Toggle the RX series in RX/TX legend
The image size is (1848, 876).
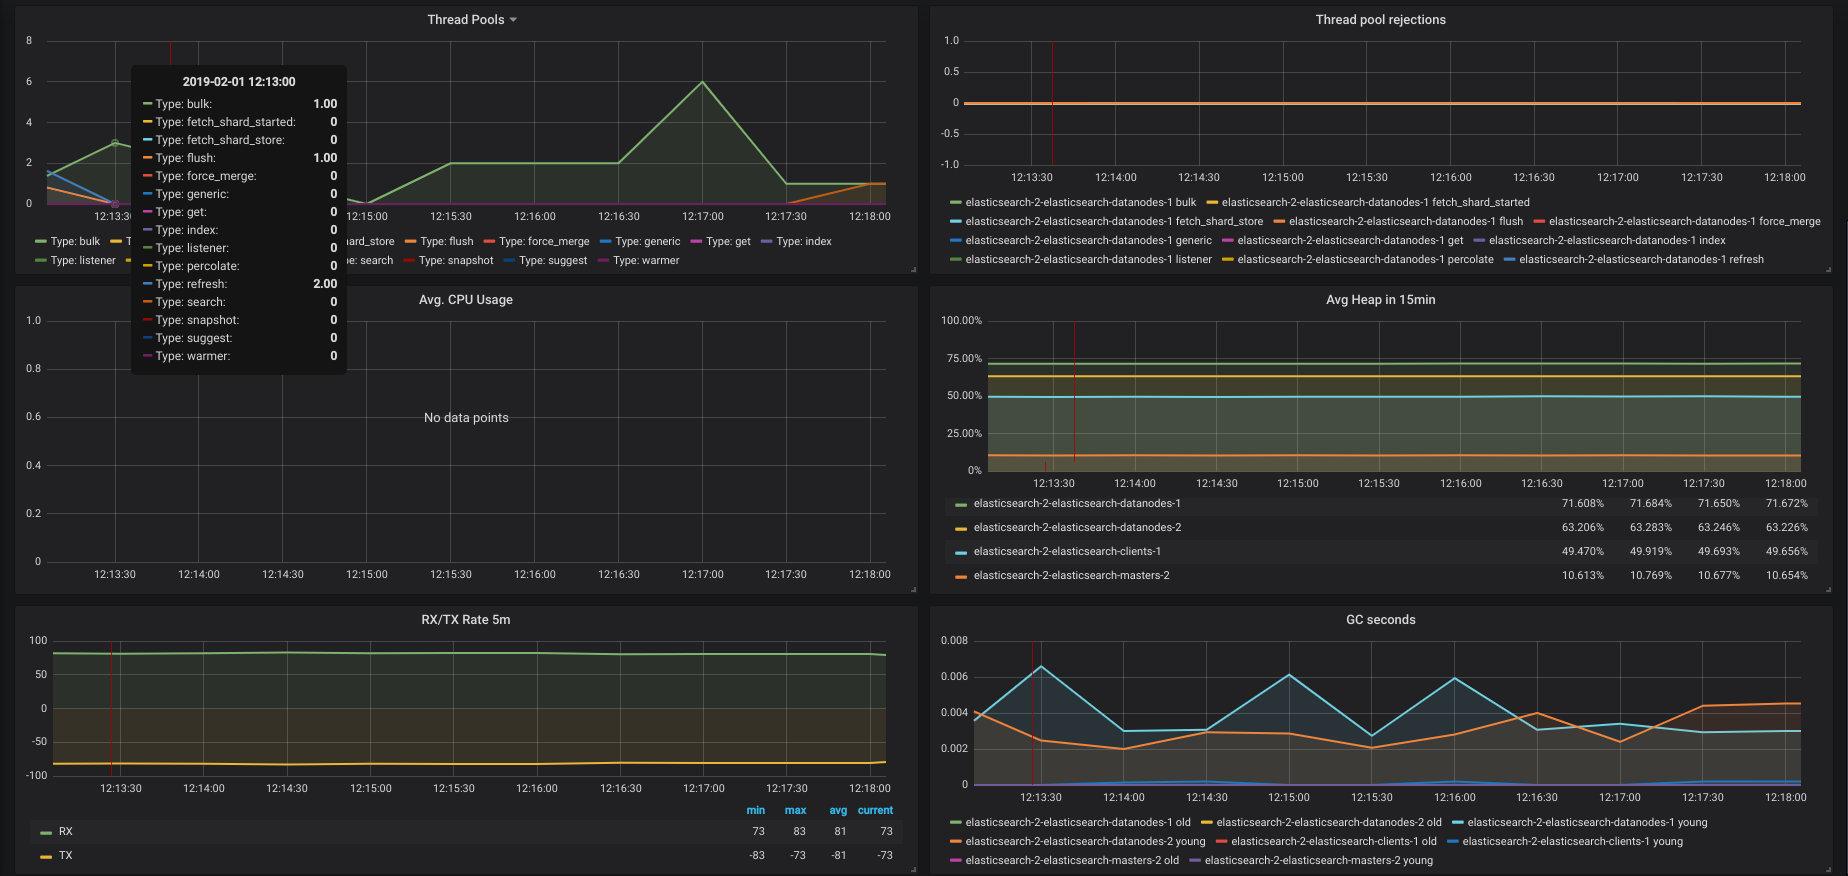pos(65,831)
